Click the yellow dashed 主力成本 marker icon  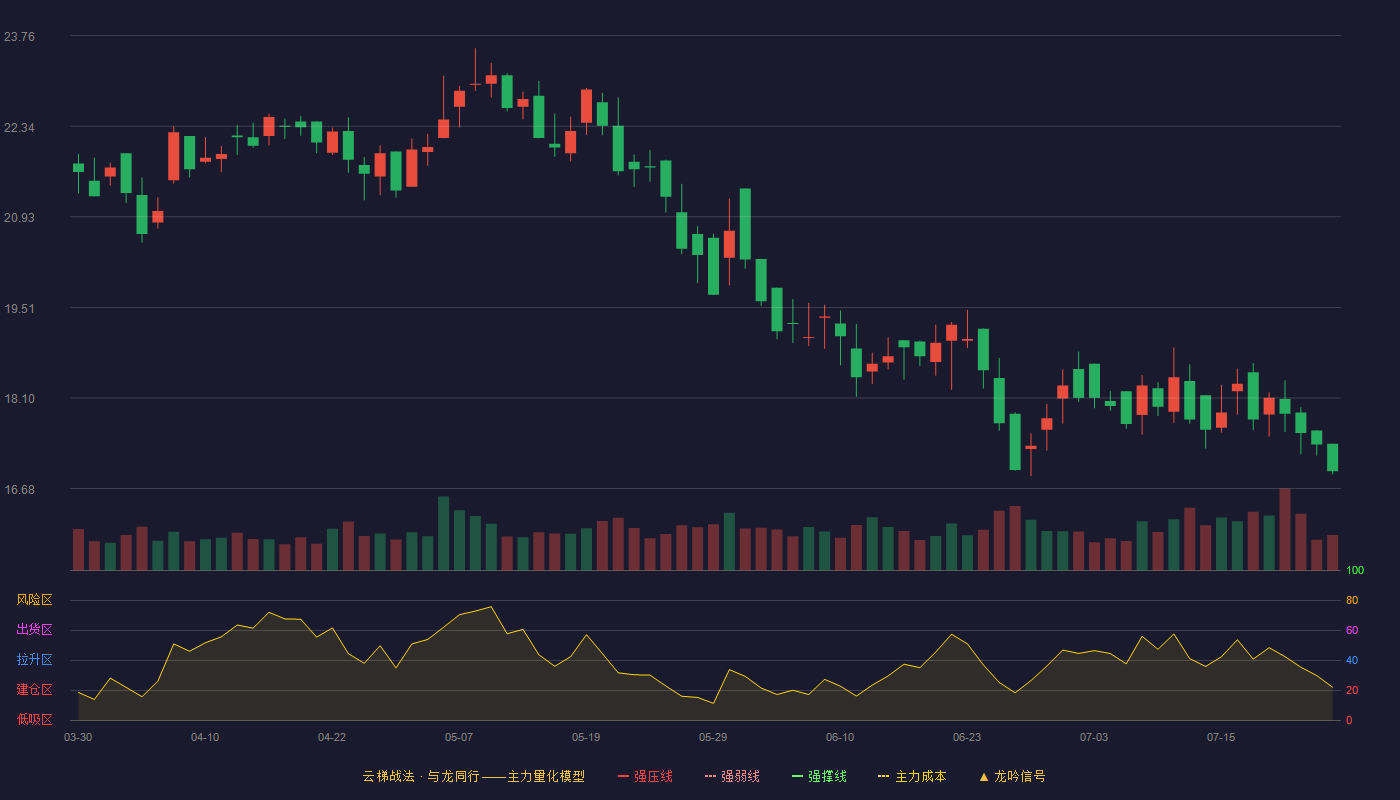(x=883, y=776)
